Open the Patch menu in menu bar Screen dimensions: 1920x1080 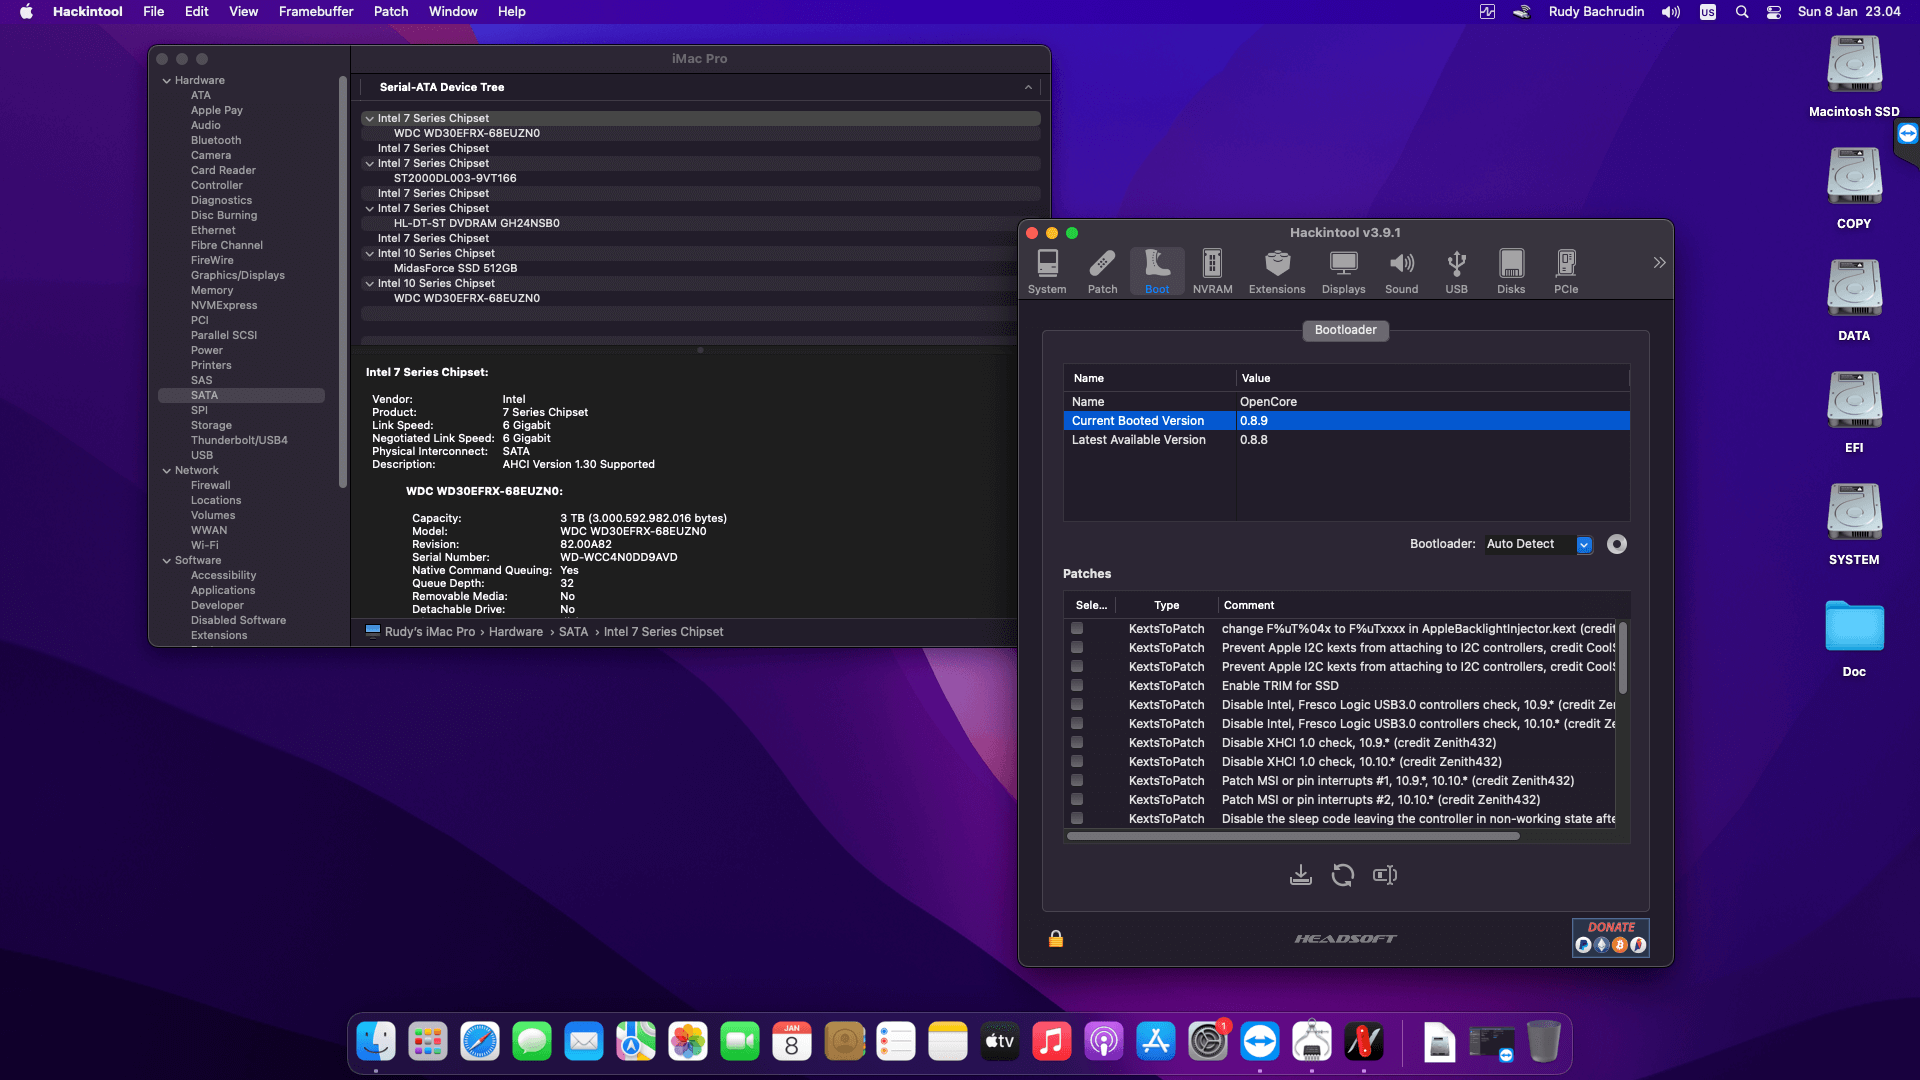pyautogui.click(x=391, y=12)
